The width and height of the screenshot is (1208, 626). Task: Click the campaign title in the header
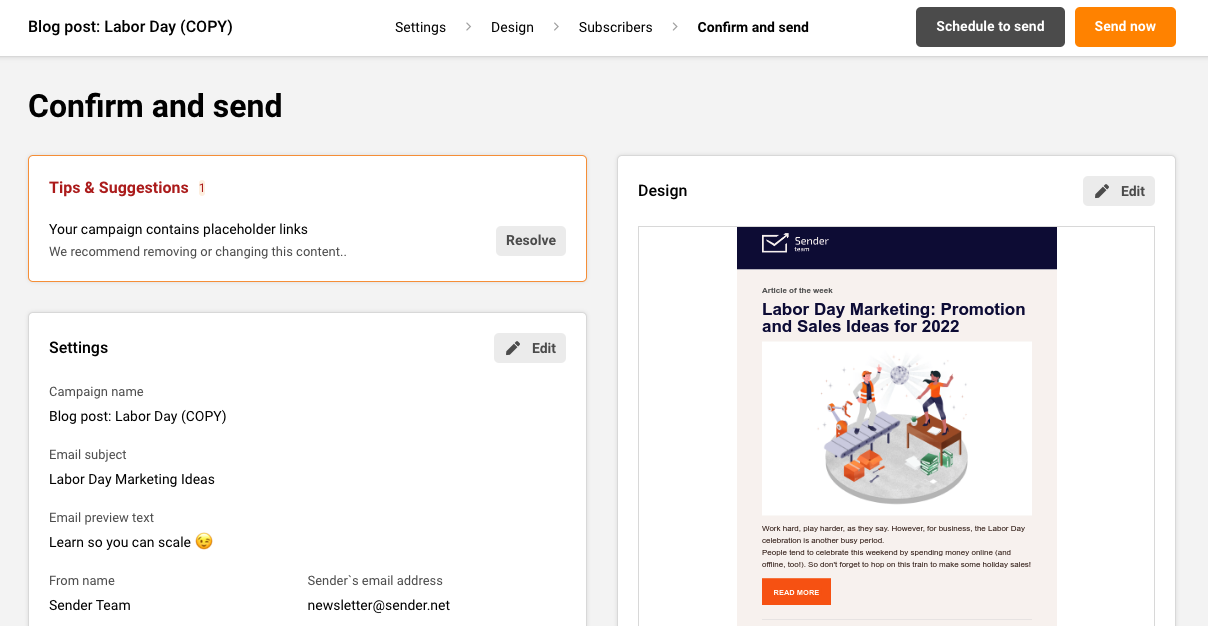click(130, 27)
